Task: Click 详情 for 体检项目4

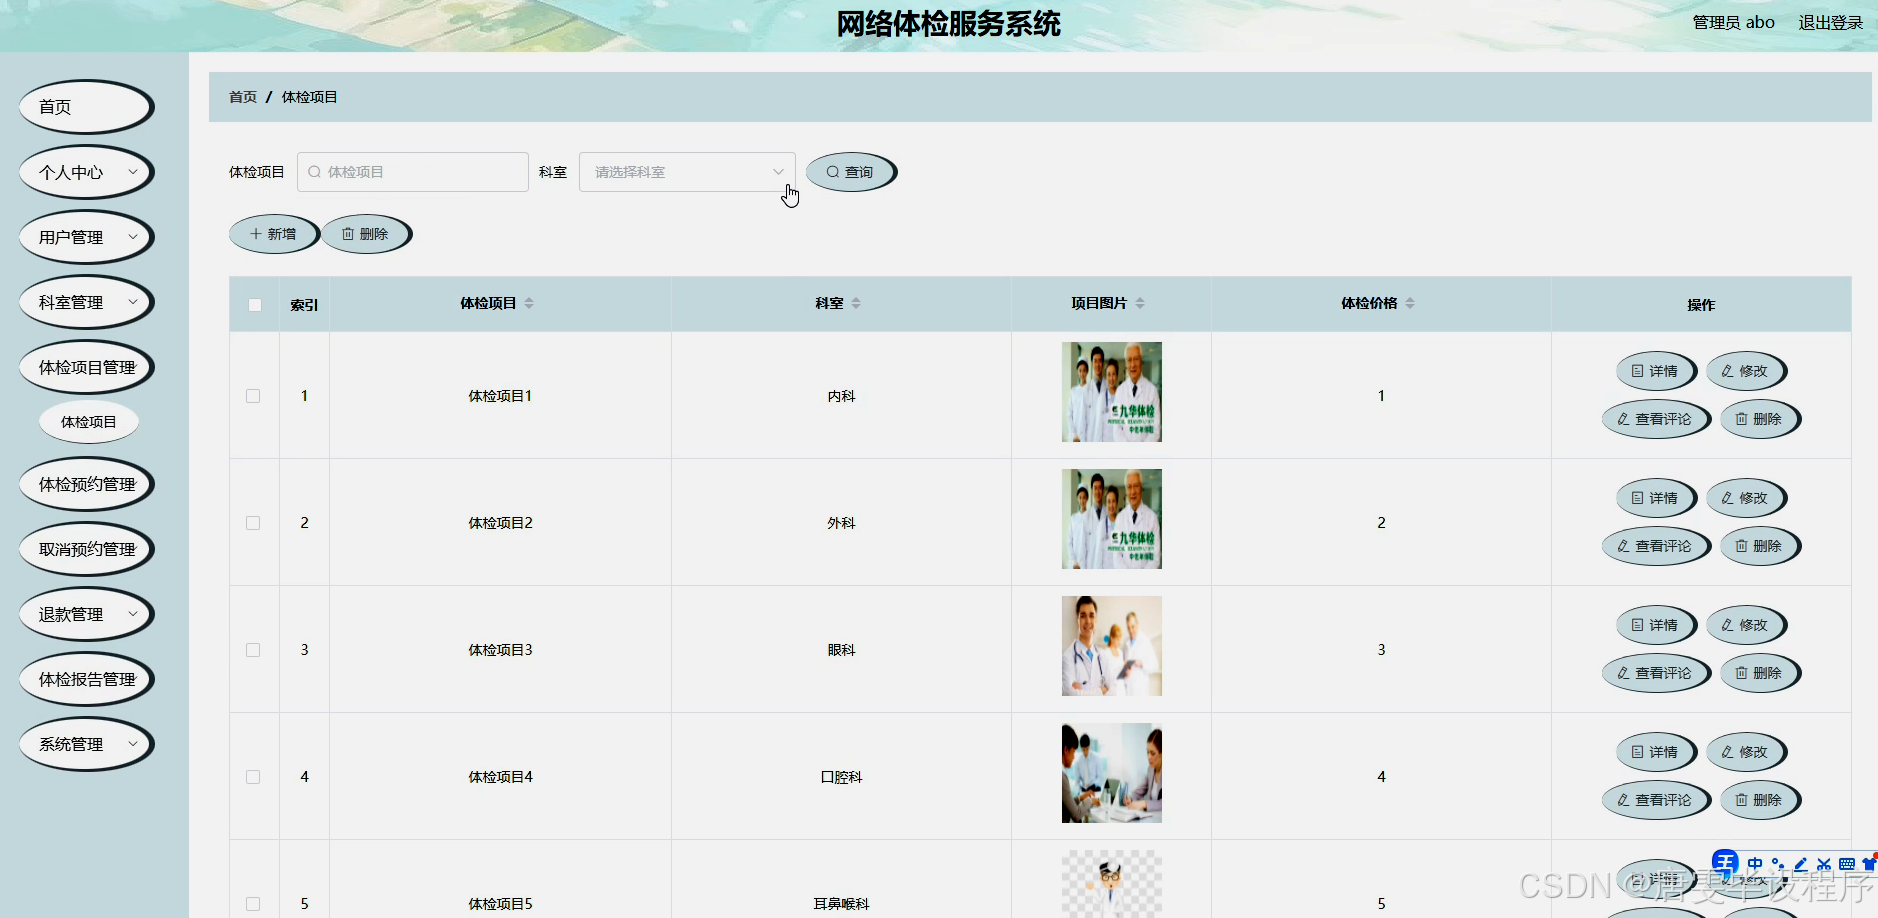Action: (1656, 752)
